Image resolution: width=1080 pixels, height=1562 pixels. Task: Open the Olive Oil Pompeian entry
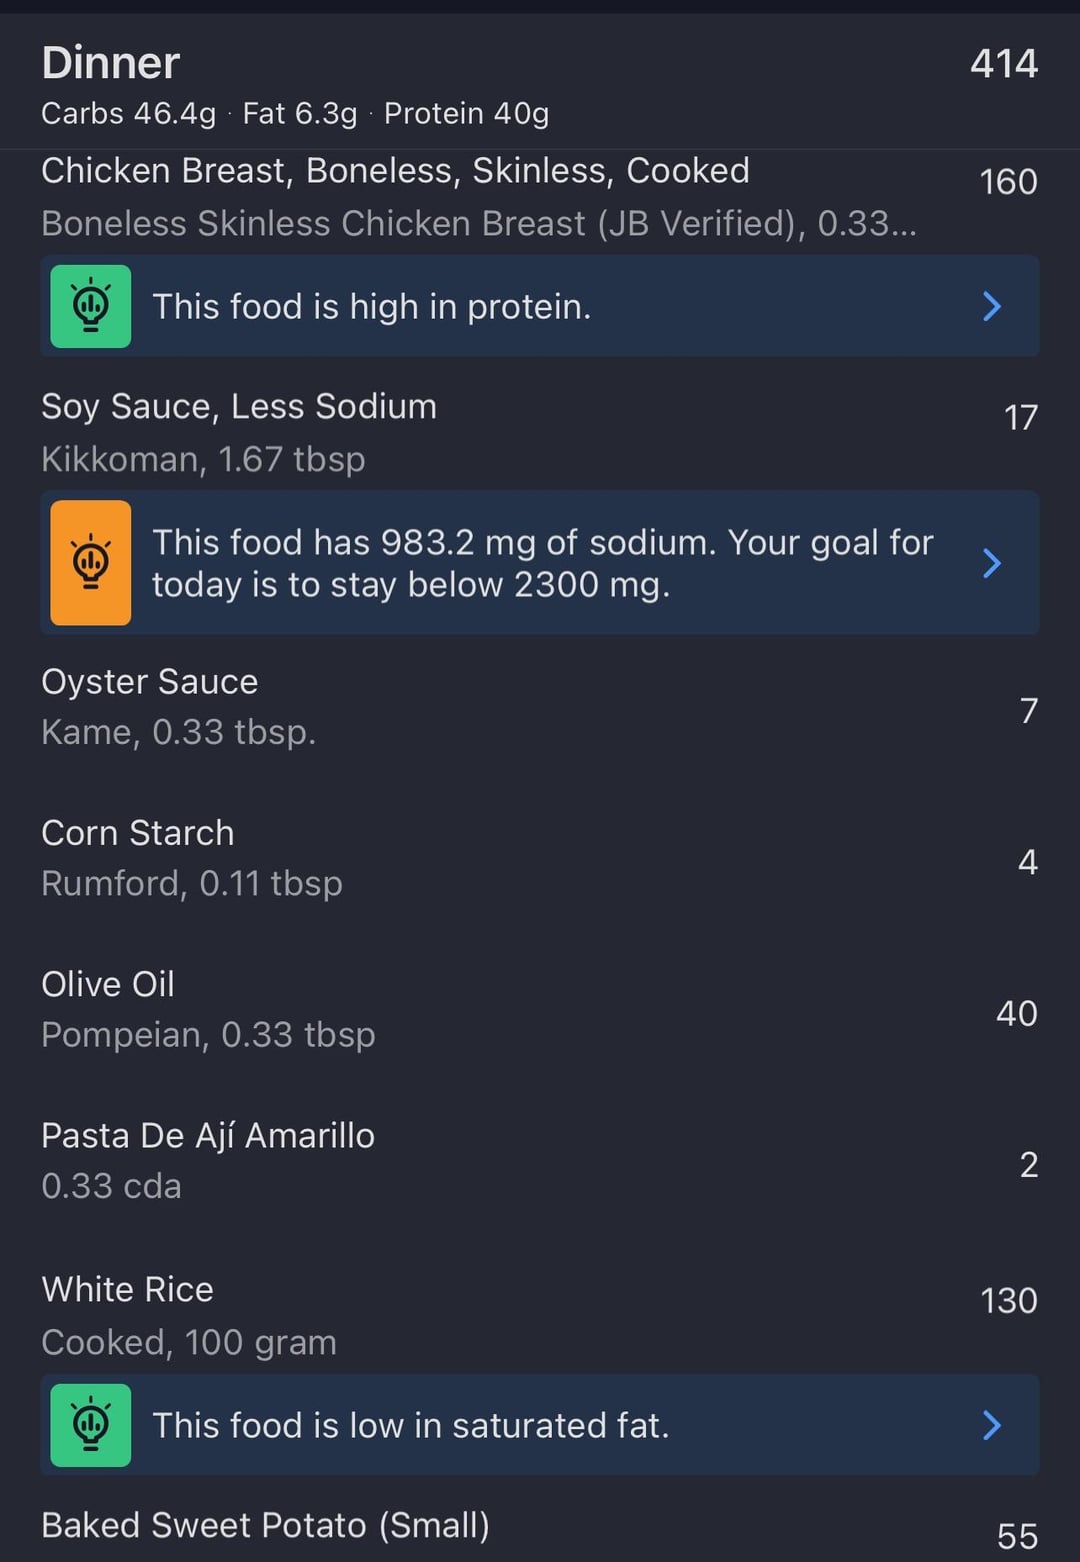(540, 1009)
